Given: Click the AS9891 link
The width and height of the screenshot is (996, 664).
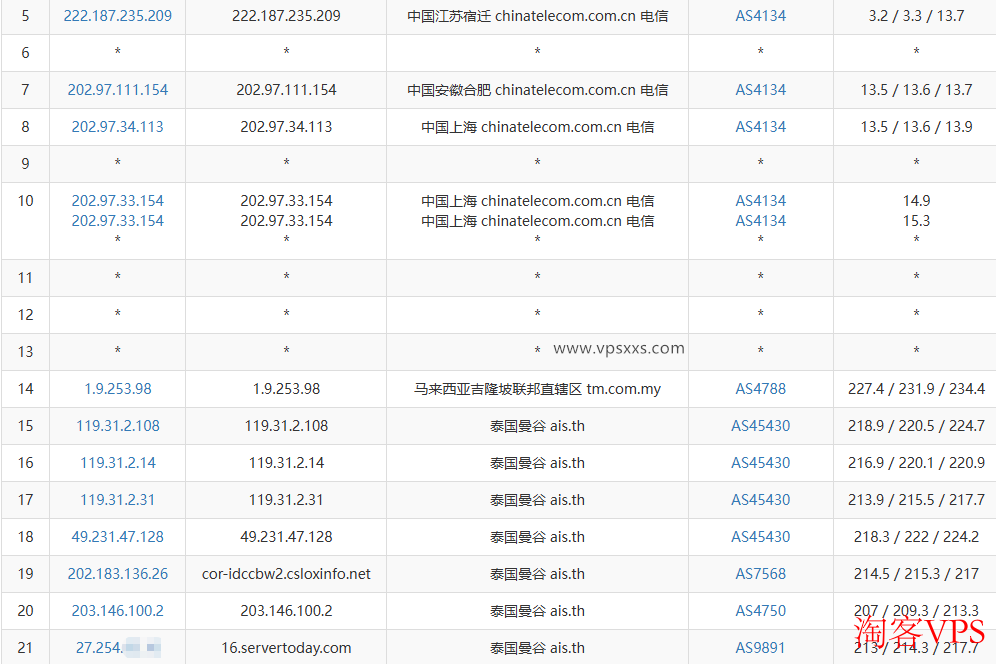Looking at the screenshot, I should click(x=760, y=648).
